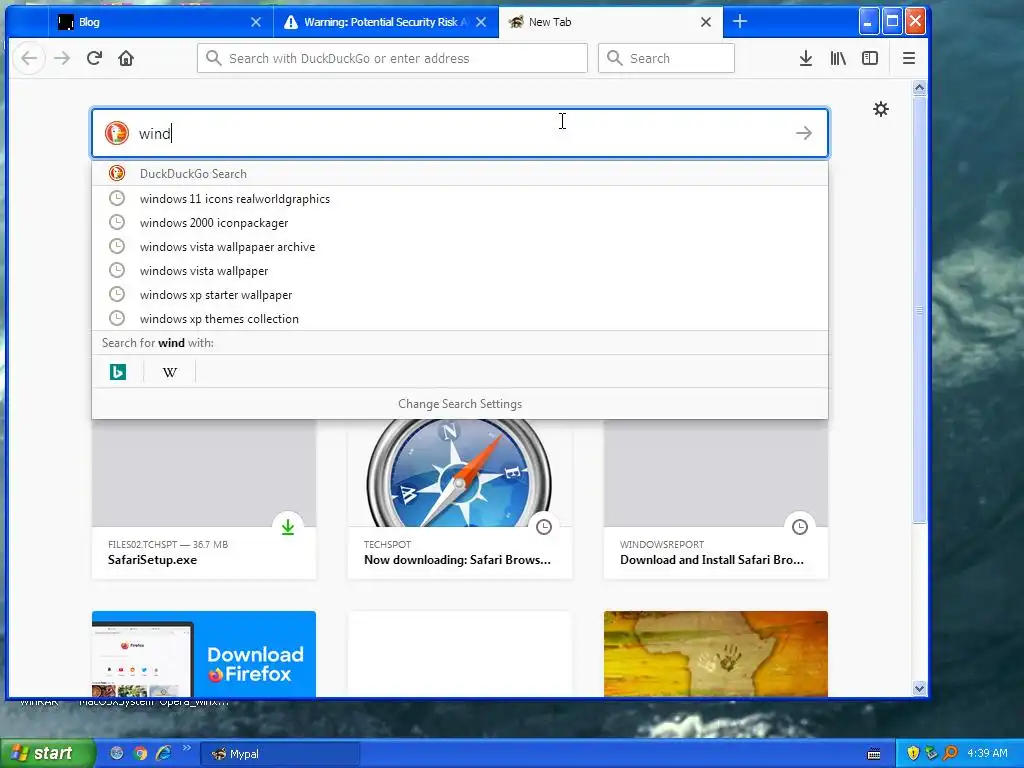This screenshot has height=768, width=1024.
Task: Click the magnifier tray icon
Action: click(x=950, y=754)
